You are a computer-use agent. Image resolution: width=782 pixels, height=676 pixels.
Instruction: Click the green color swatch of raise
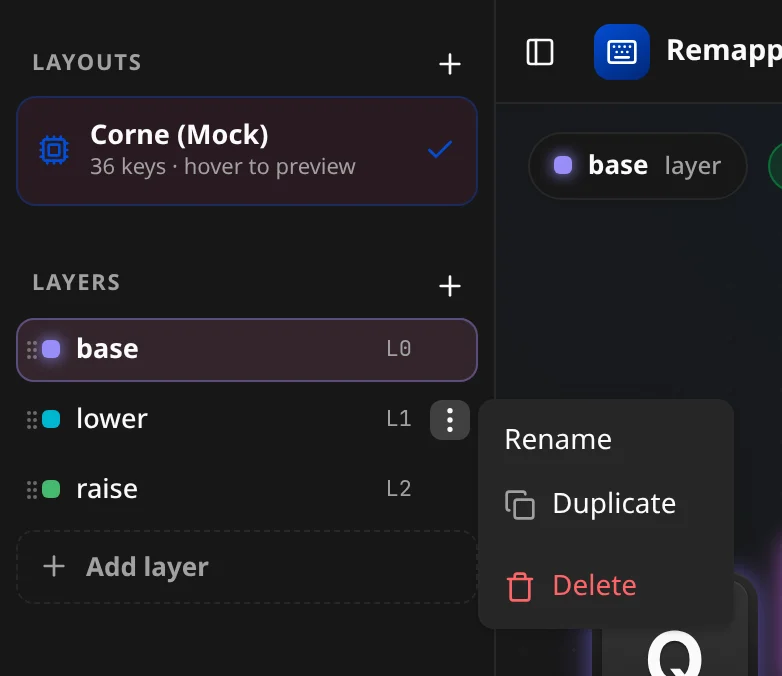pyautogui.click(x=51, y=489)
